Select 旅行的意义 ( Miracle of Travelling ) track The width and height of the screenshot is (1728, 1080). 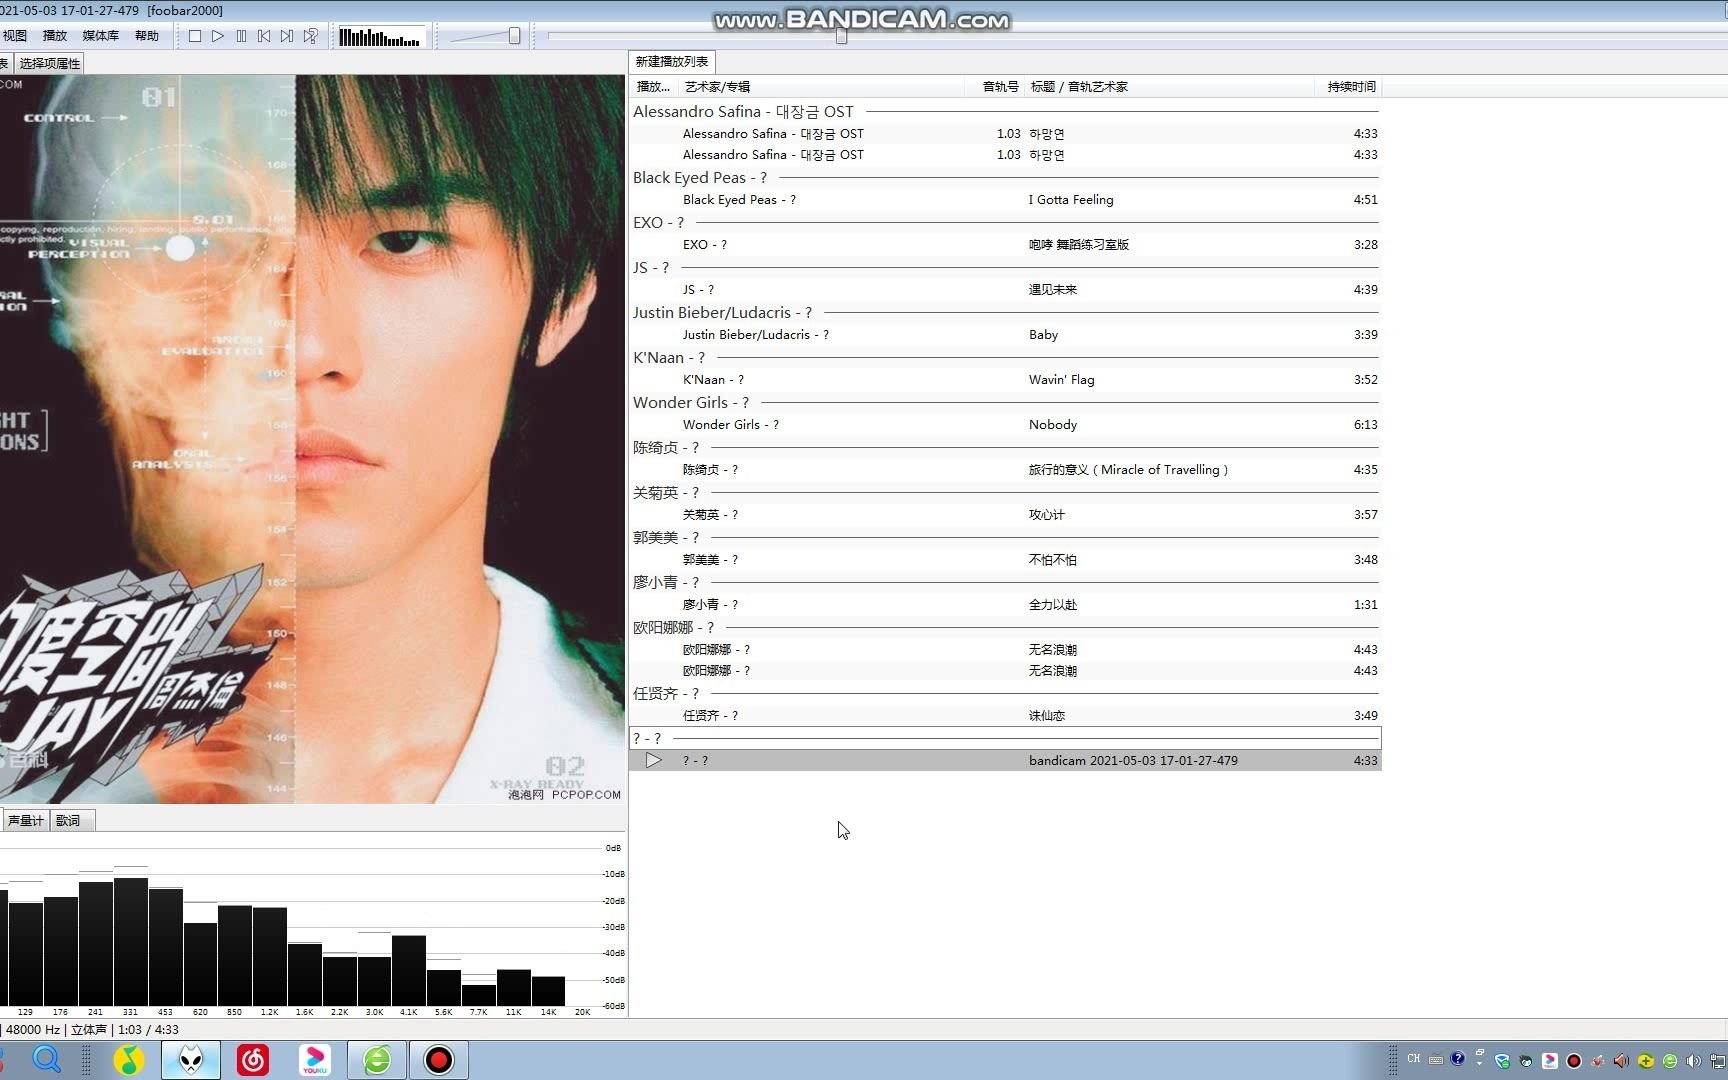[1005, 470]
